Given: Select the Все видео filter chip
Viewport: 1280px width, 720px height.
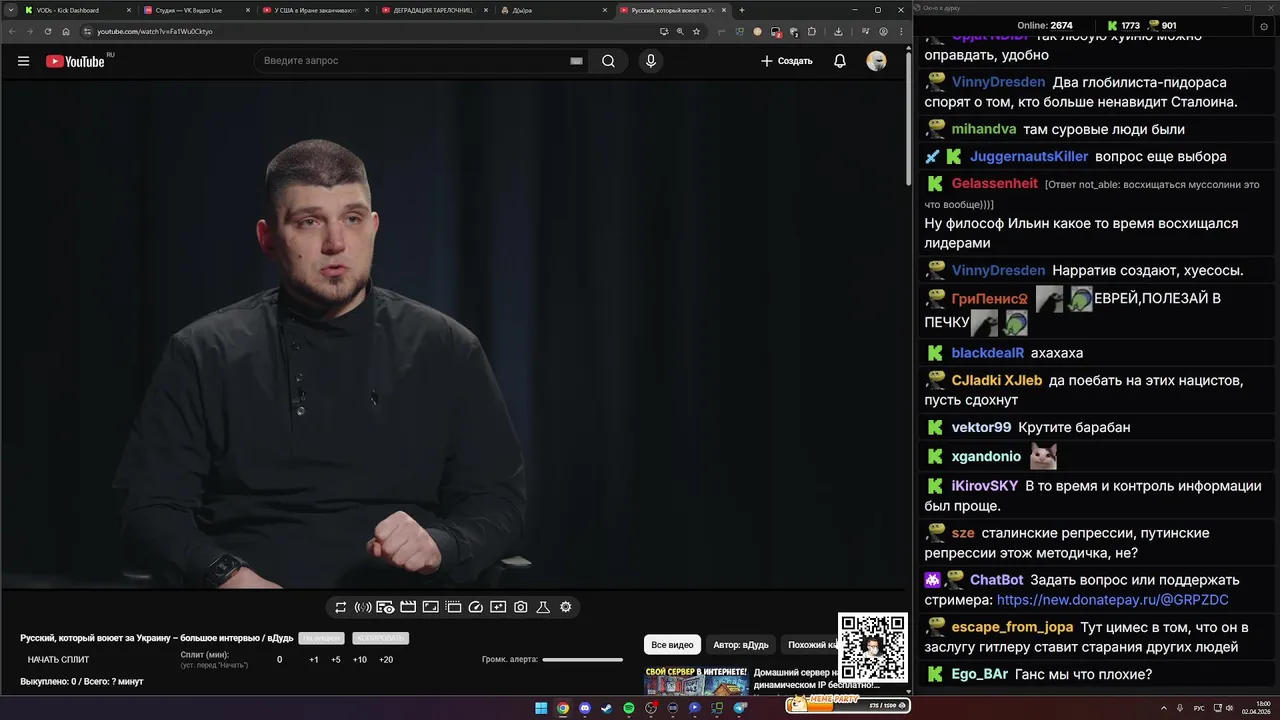Looking at the screenshot, I should (672, 645).
